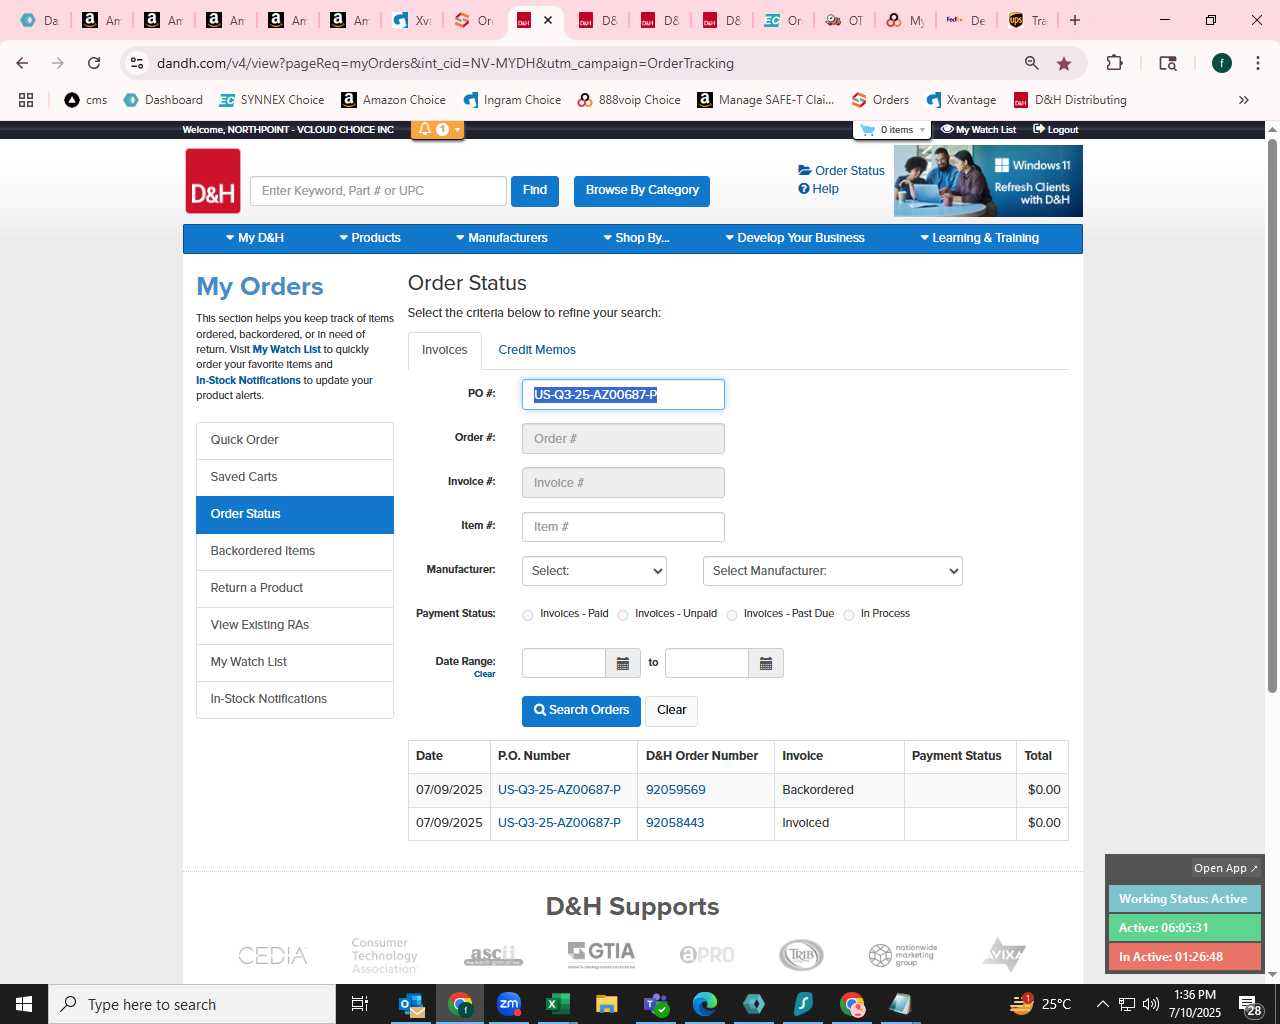
Task: Expand Learning & Training menu
Action: point(979,238)
